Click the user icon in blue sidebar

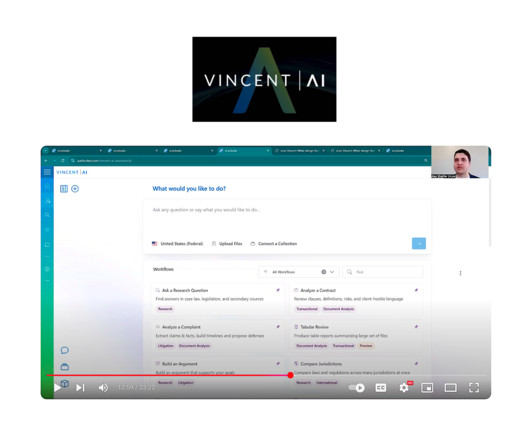pyautogui.click(x=47, y=201)
